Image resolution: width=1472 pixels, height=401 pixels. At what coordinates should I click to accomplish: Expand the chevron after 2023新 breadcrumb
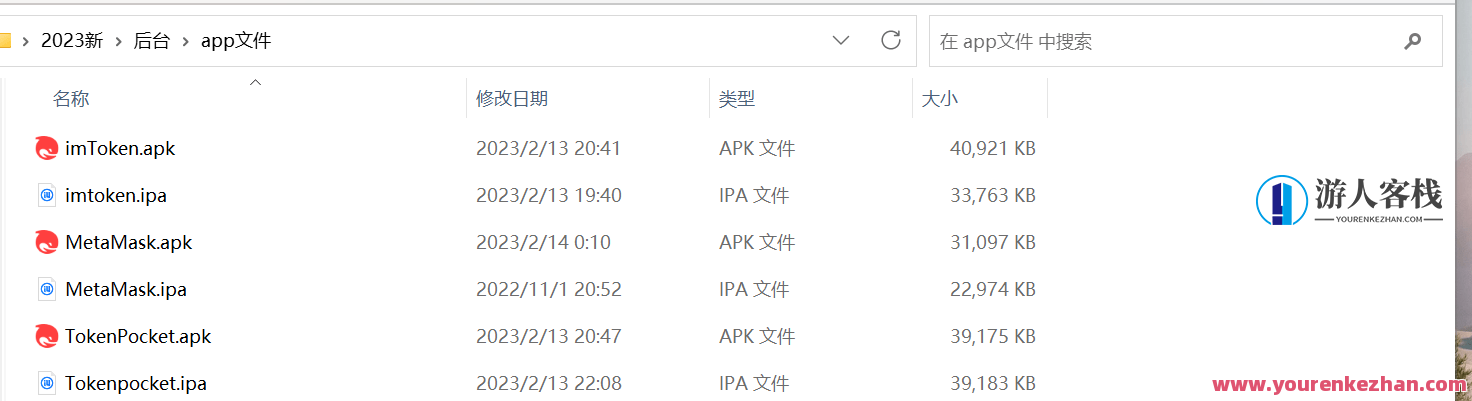(x=119, y=41)
